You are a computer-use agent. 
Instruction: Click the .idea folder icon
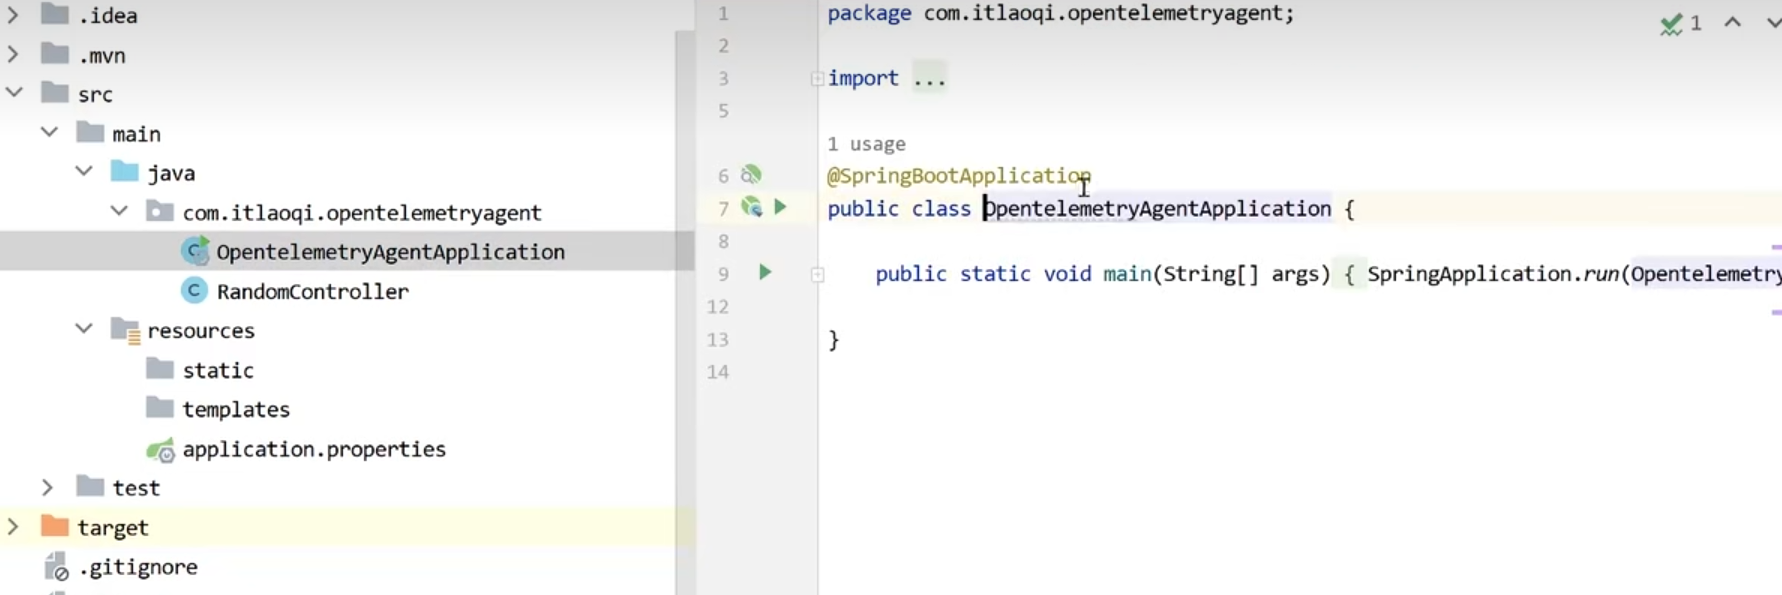(x=54, y=14)
